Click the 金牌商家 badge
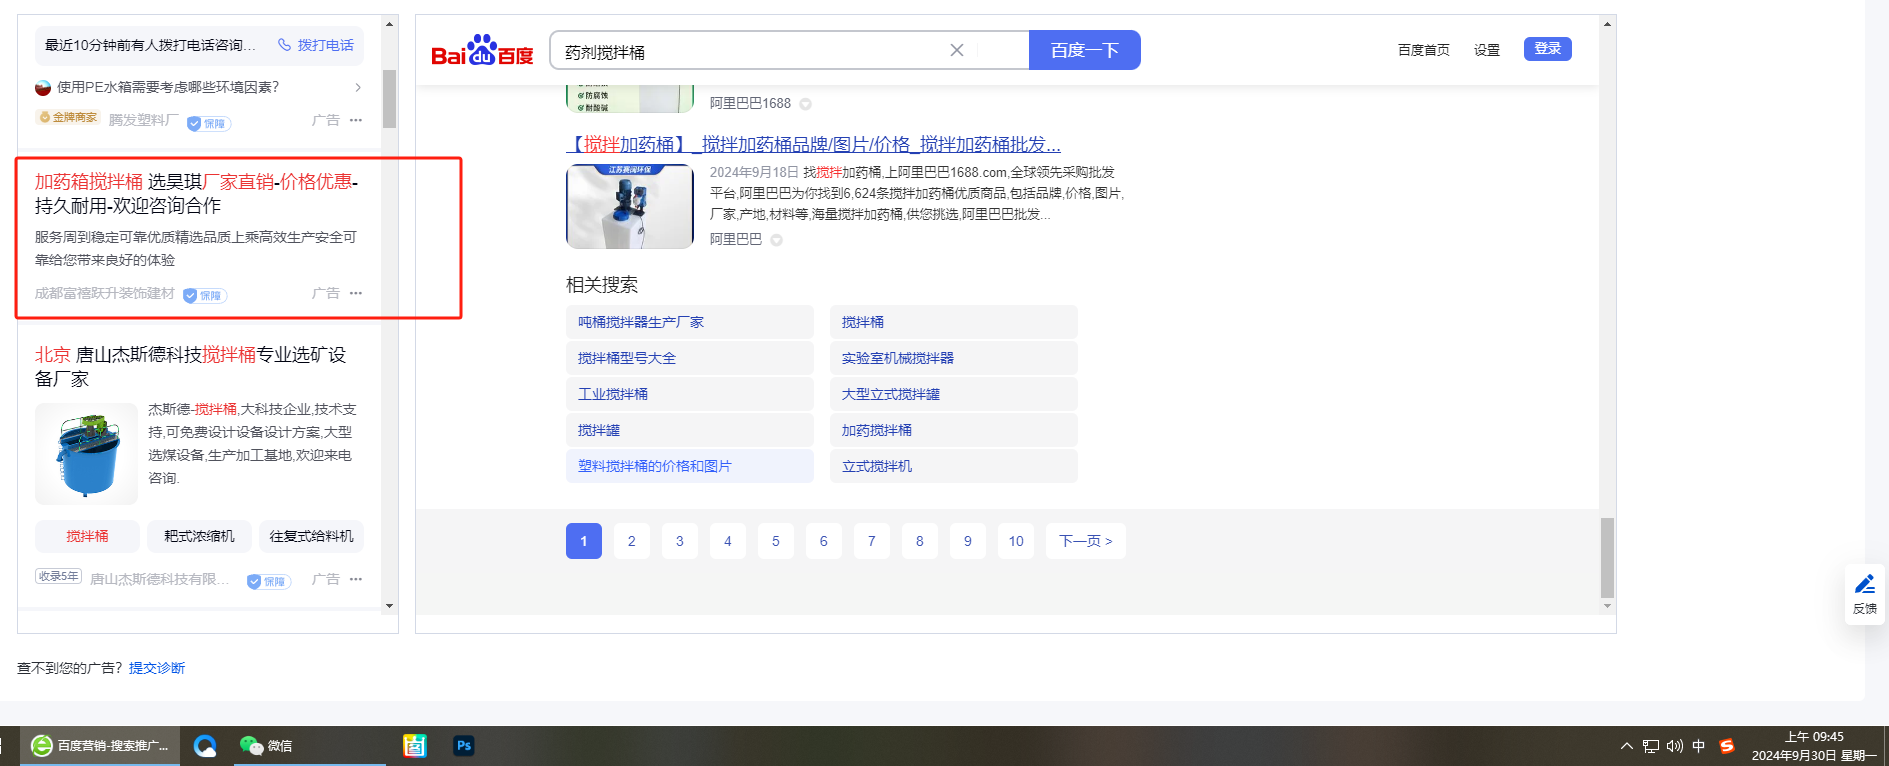 pos(68,118)
